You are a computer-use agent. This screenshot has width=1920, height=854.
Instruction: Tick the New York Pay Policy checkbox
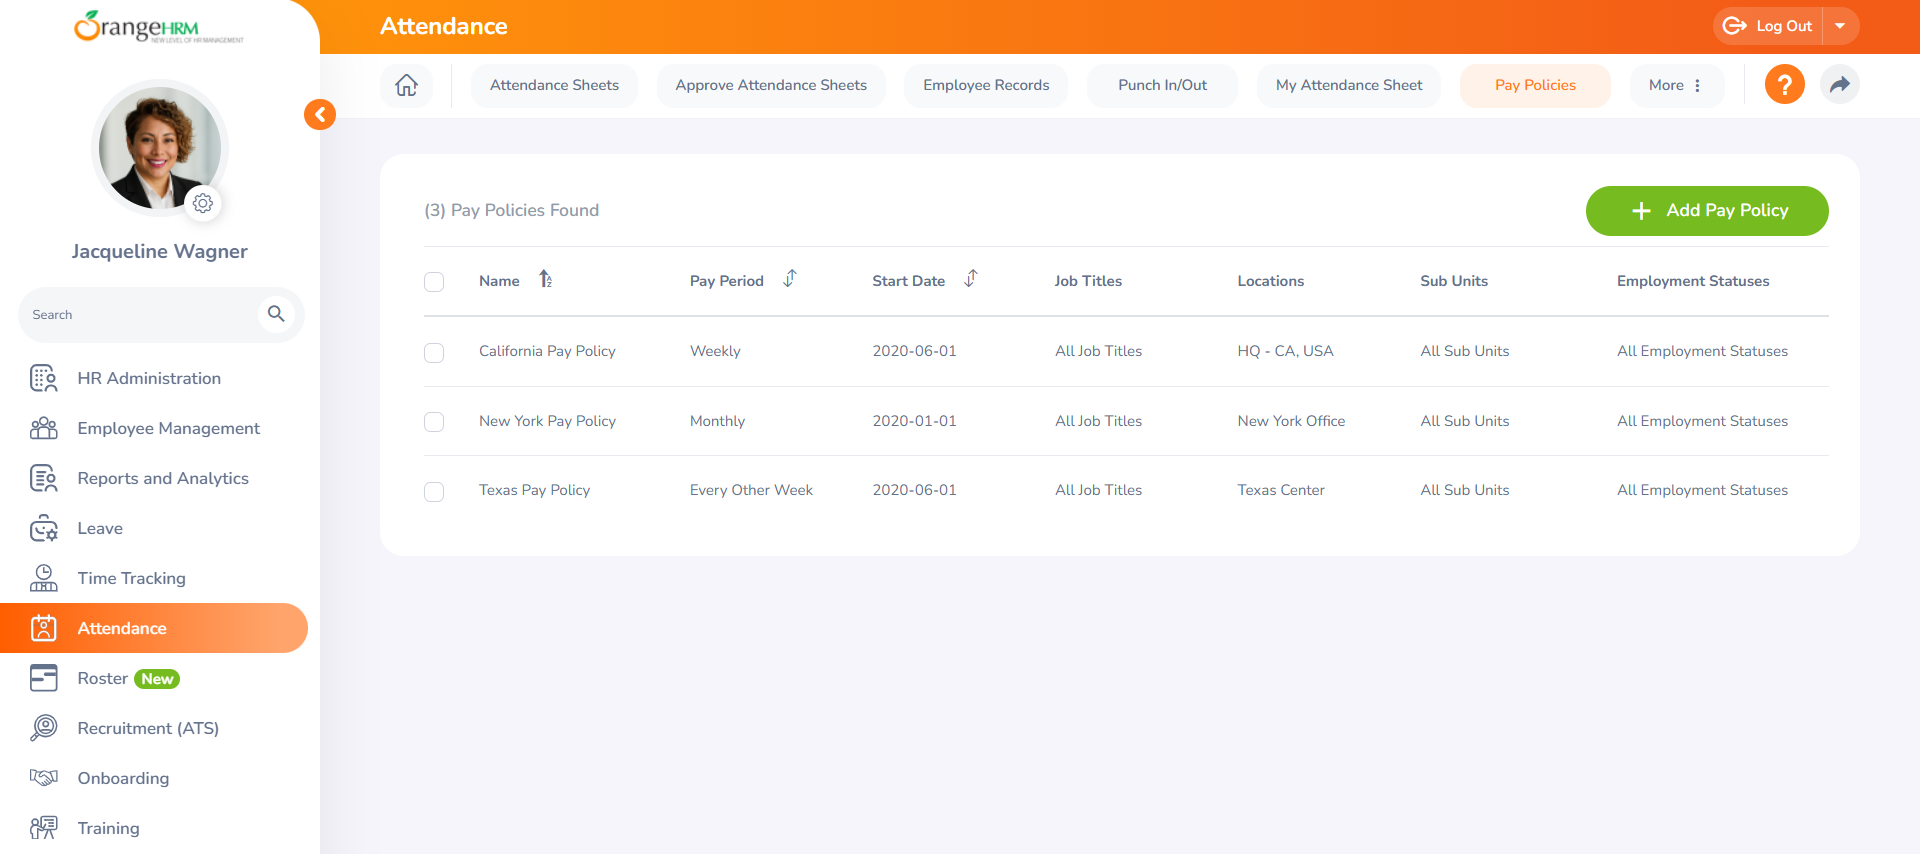tap(434, 422)
